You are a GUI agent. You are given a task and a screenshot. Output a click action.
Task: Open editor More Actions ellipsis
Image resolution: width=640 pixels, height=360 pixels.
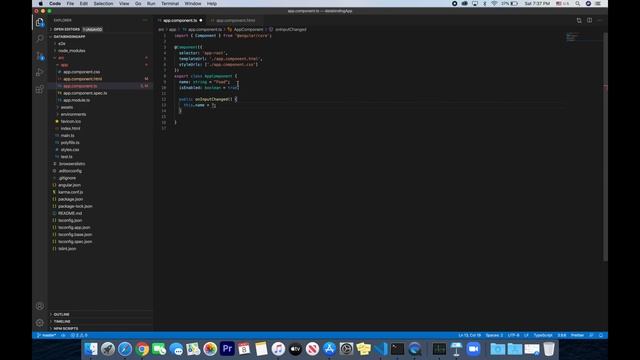[600, 20]
